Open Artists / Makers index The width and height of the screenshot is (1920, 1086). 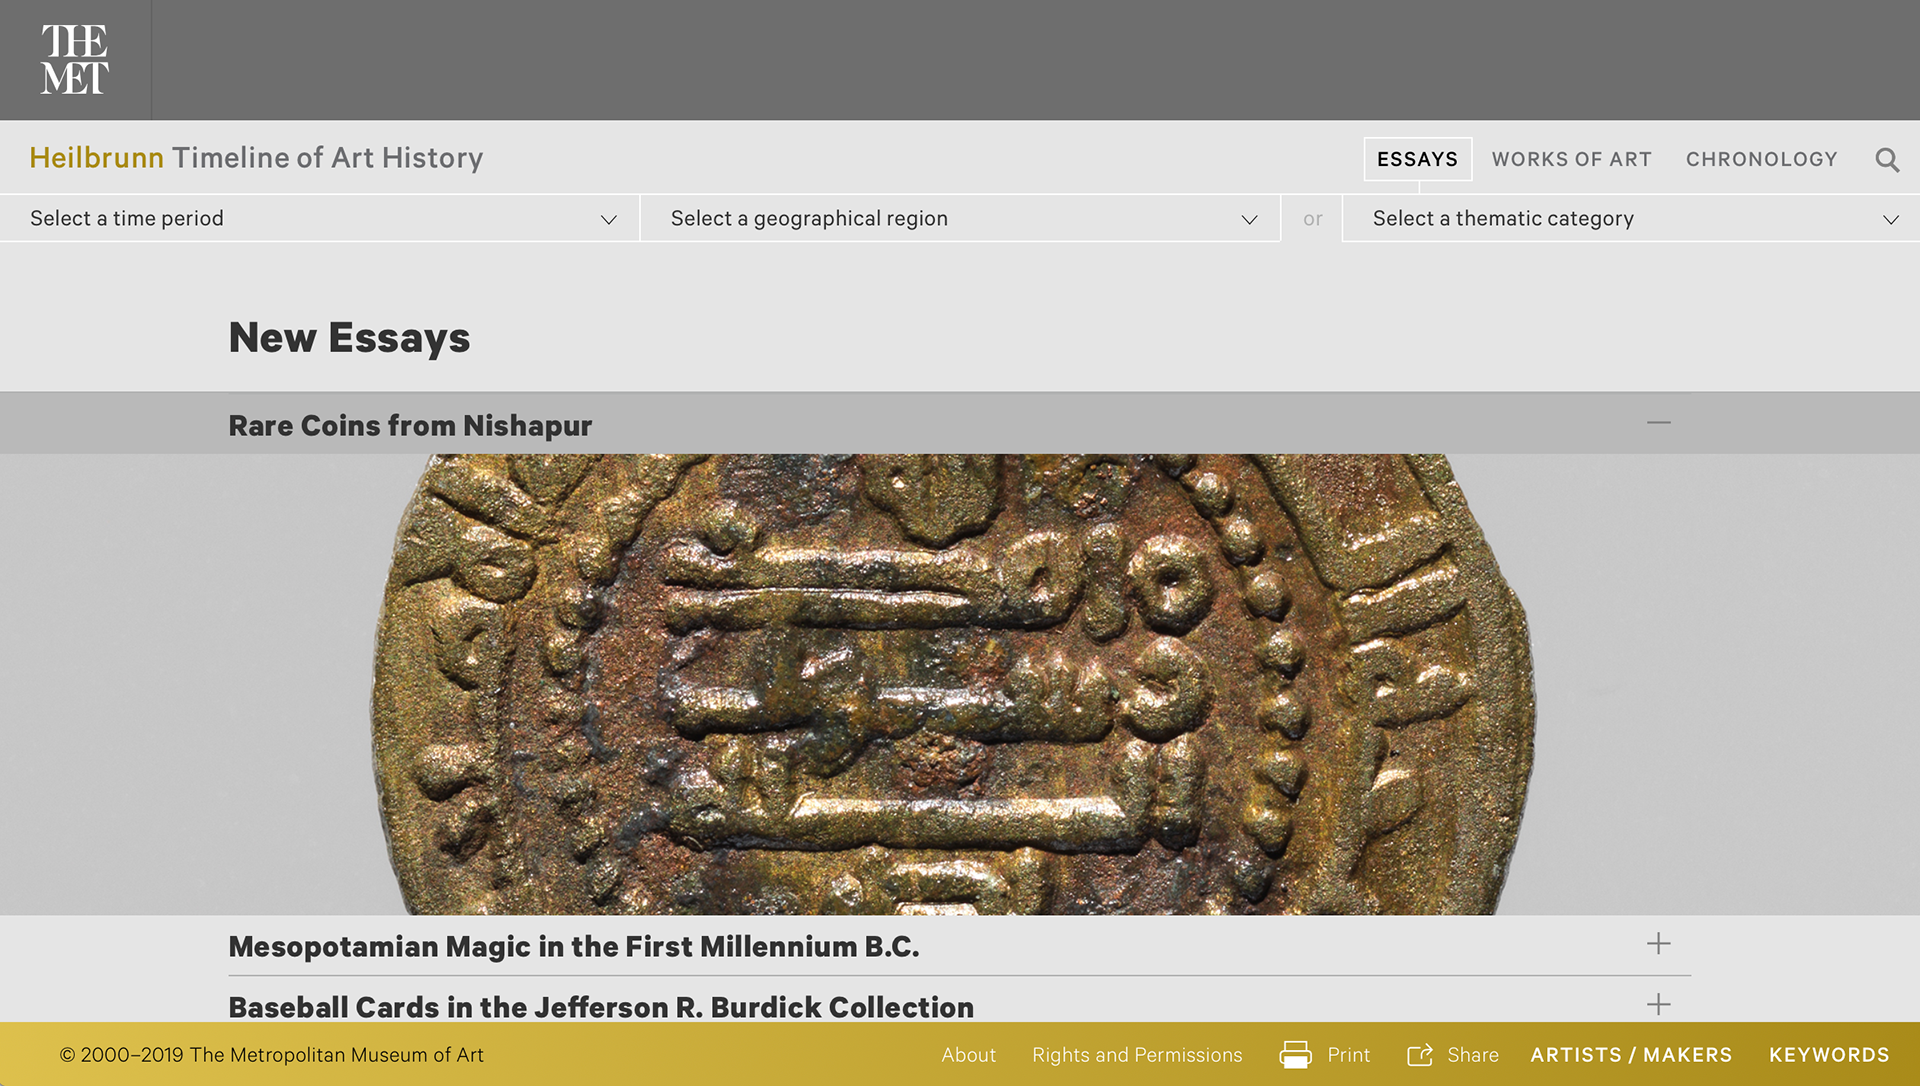point(1631,1055)
